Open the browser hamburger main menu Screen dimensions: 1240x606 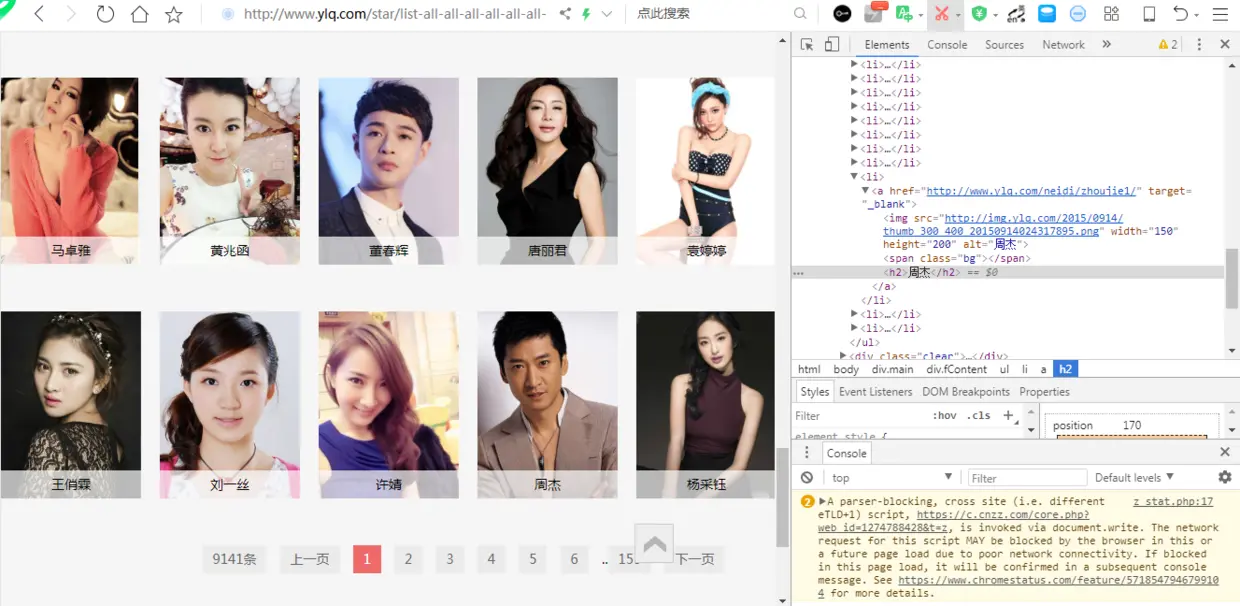click(1220, 14)
